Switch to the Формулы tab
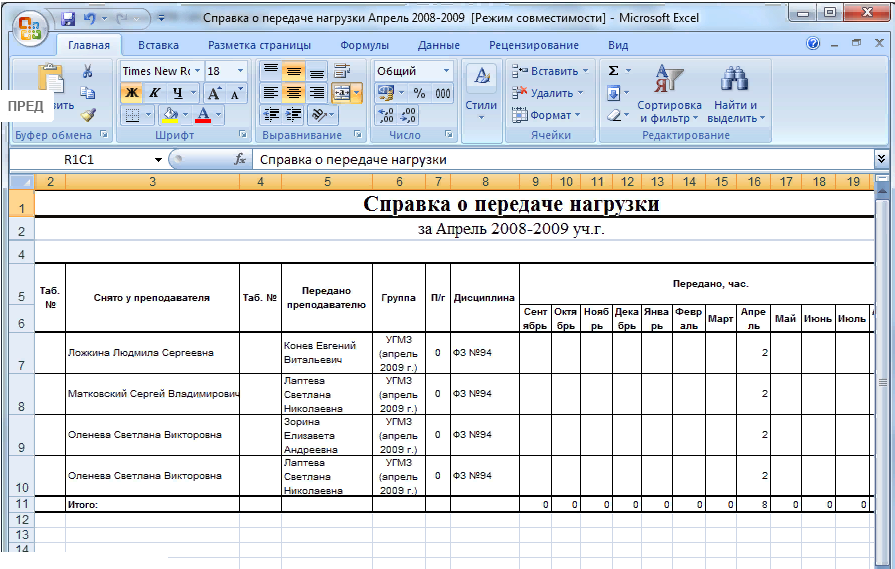The height and width of the screenshot is (569, 895). click(x=364, y=45)
